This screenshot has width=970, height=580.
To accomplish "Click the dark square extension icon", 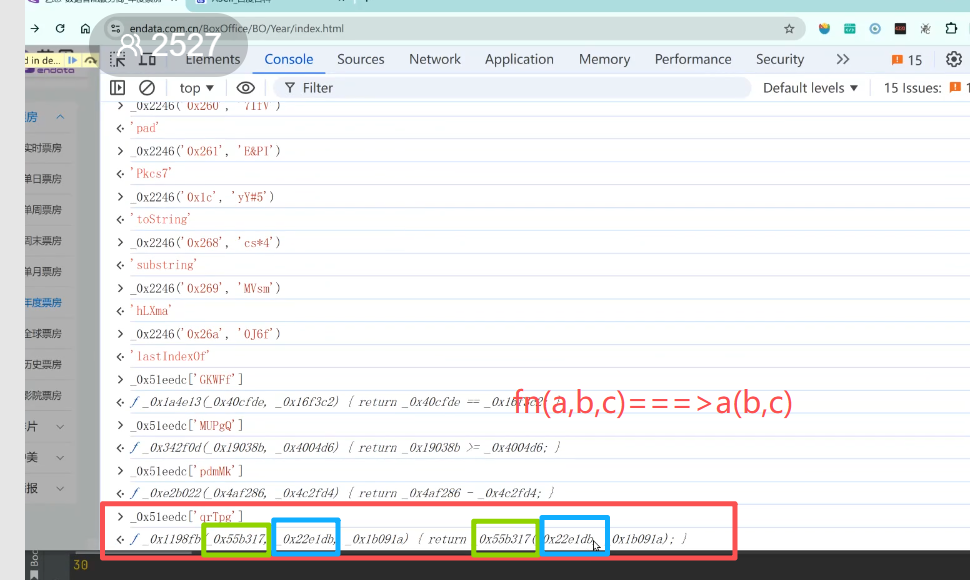I will (x=900, y=28).
